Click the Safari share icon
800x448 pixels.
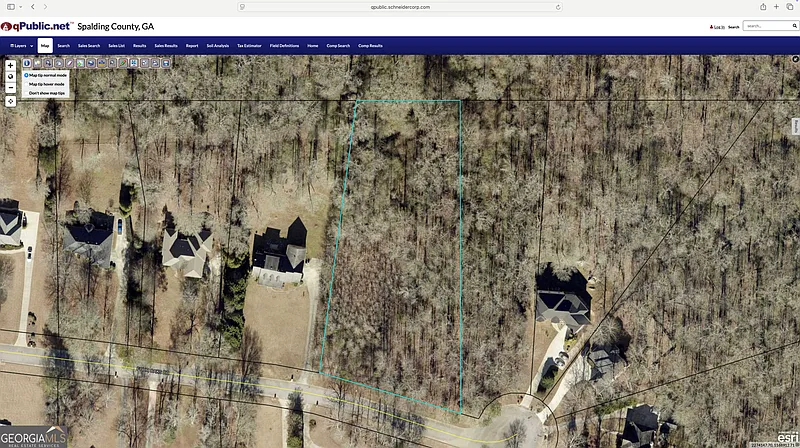(x=762, y=6)
